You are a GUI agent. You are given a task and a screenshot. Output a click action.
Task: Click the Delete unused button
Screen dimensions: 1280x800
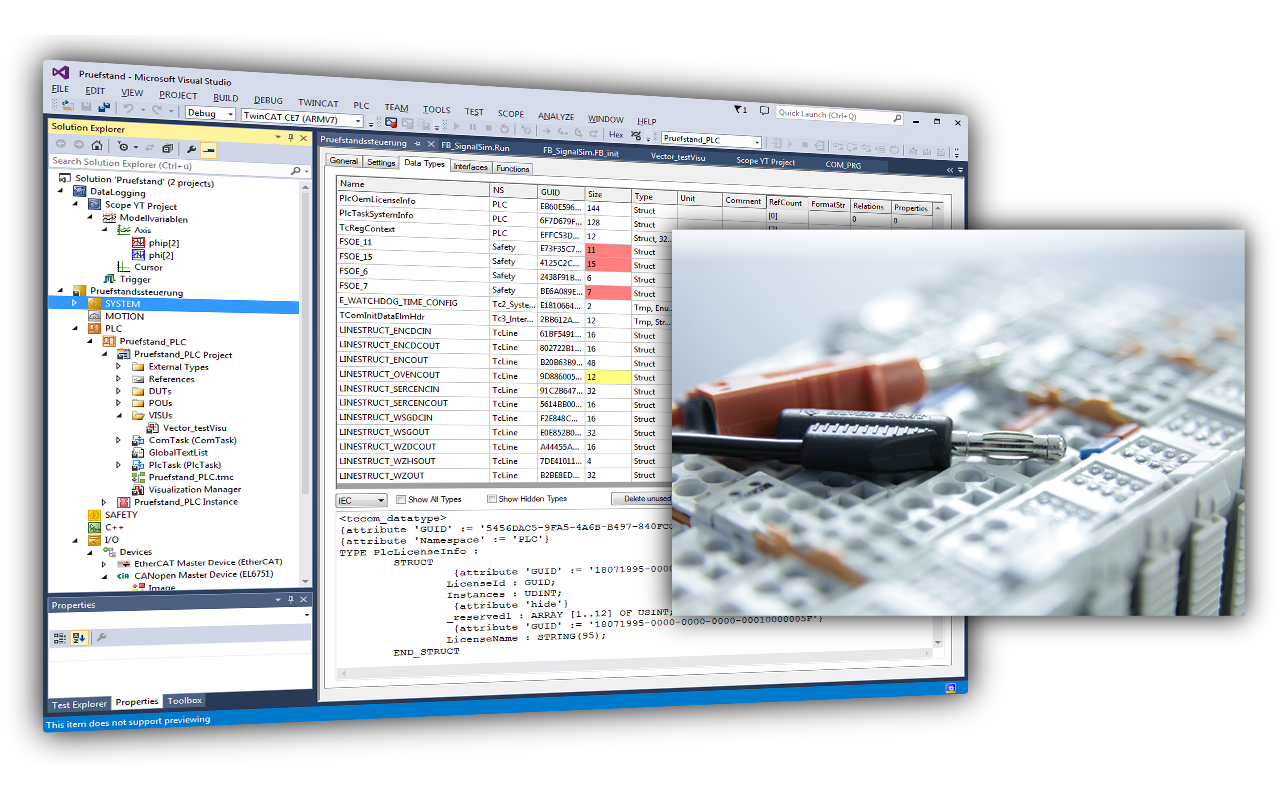(641, 498)
